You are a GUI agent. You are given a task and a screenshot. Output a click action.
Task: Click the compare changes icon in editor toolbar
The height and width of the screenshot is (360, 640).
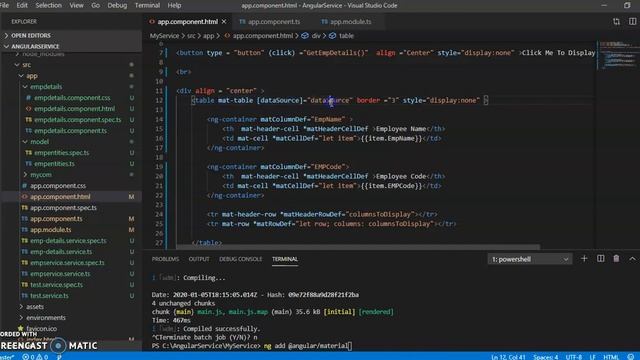(x=616, y=22)
